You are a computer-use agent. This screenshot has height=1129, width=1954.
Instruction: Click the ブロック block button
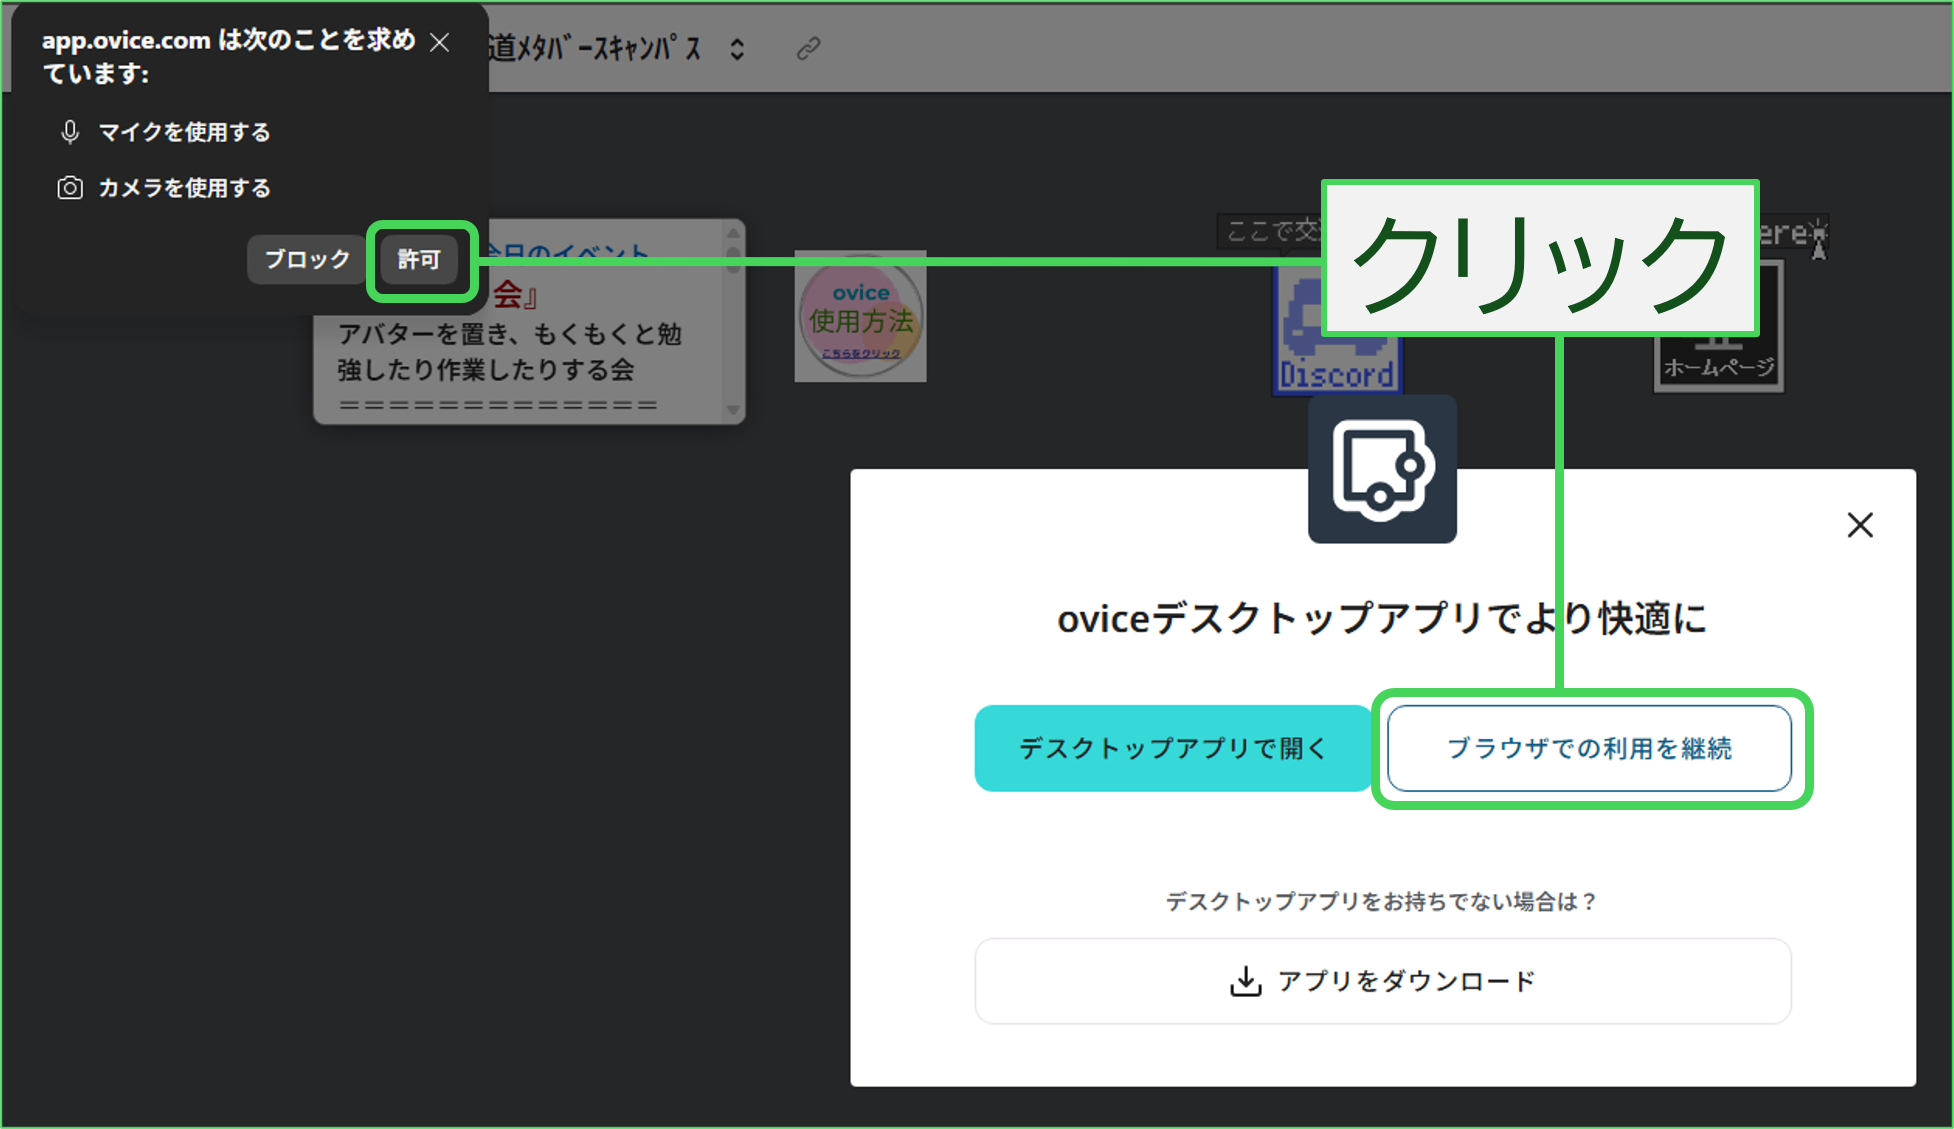point(307,260)
